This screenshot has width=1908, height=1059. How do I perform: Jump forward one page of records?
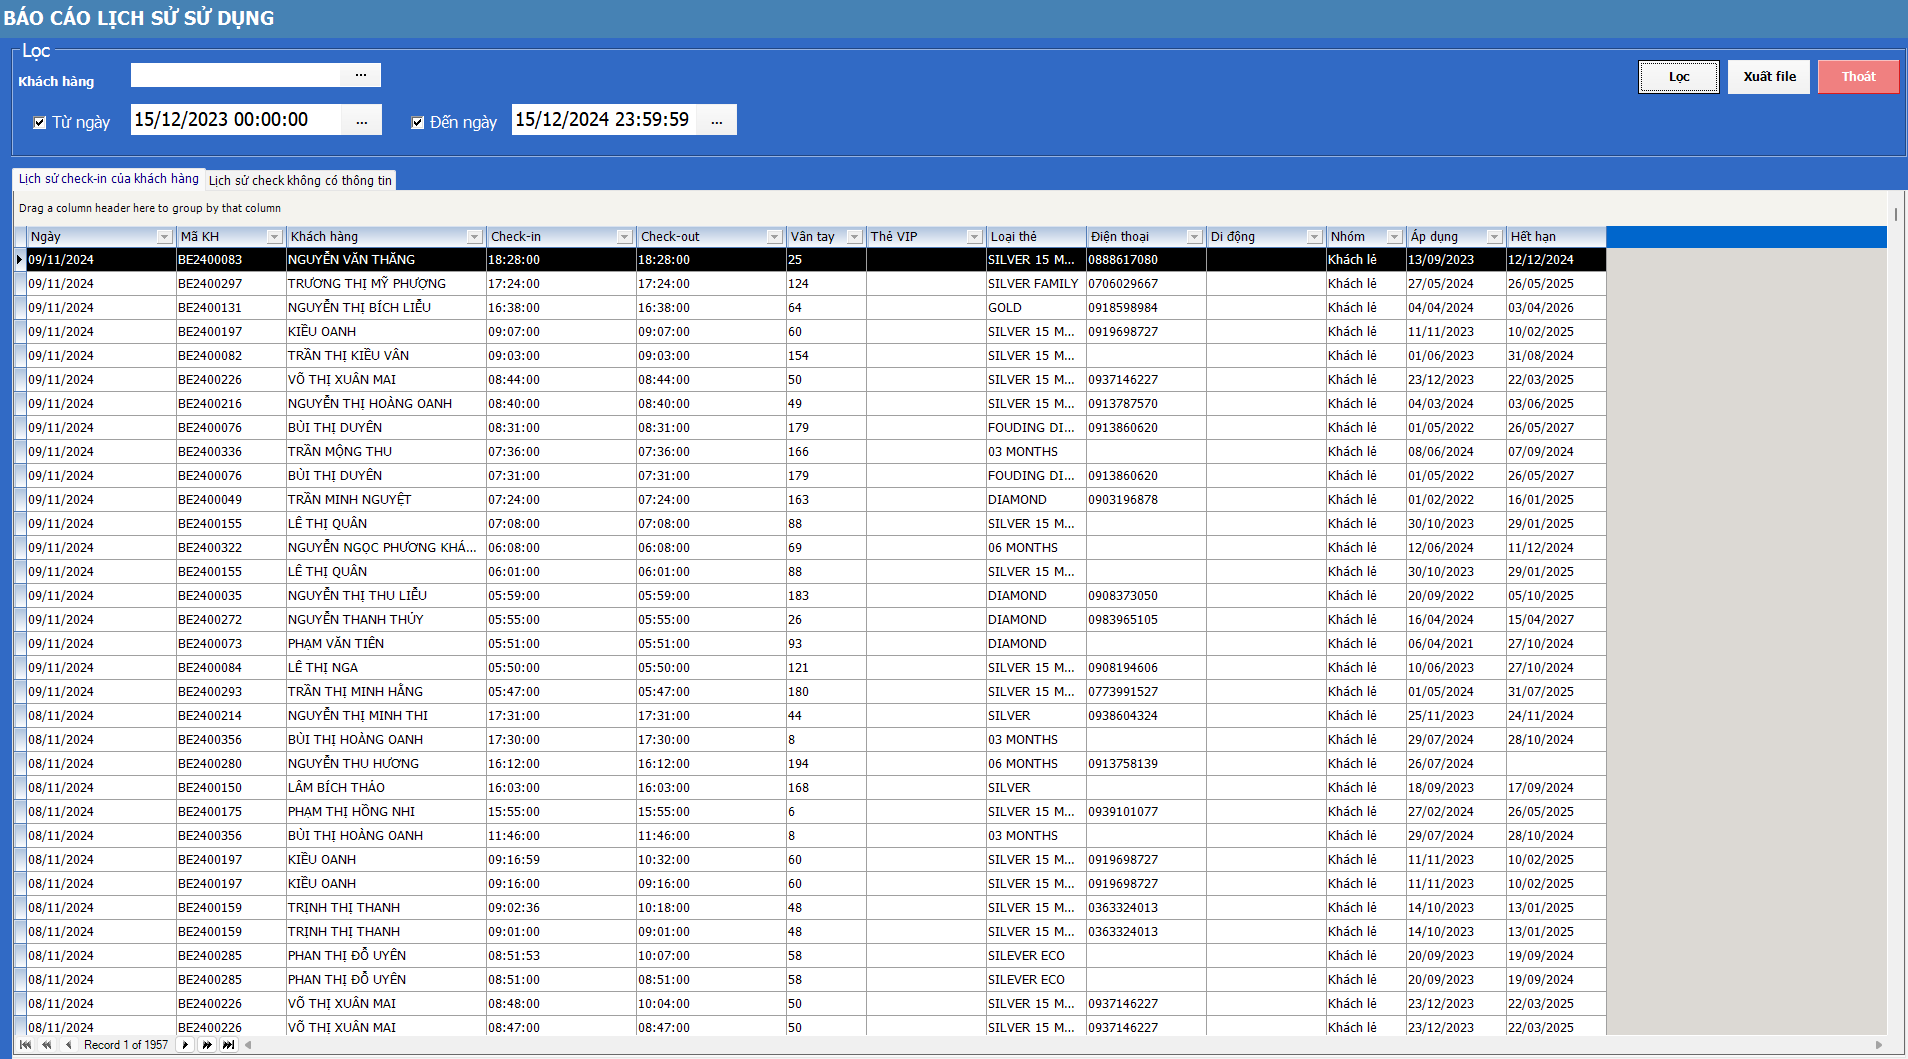(x=207, y=1045)
